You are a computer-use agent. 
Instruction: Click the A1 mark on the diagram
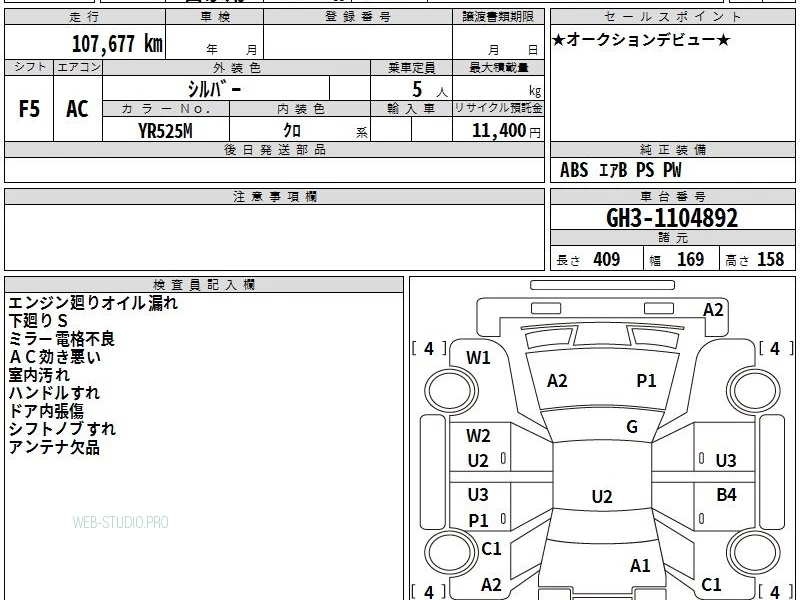pos(640,566)
